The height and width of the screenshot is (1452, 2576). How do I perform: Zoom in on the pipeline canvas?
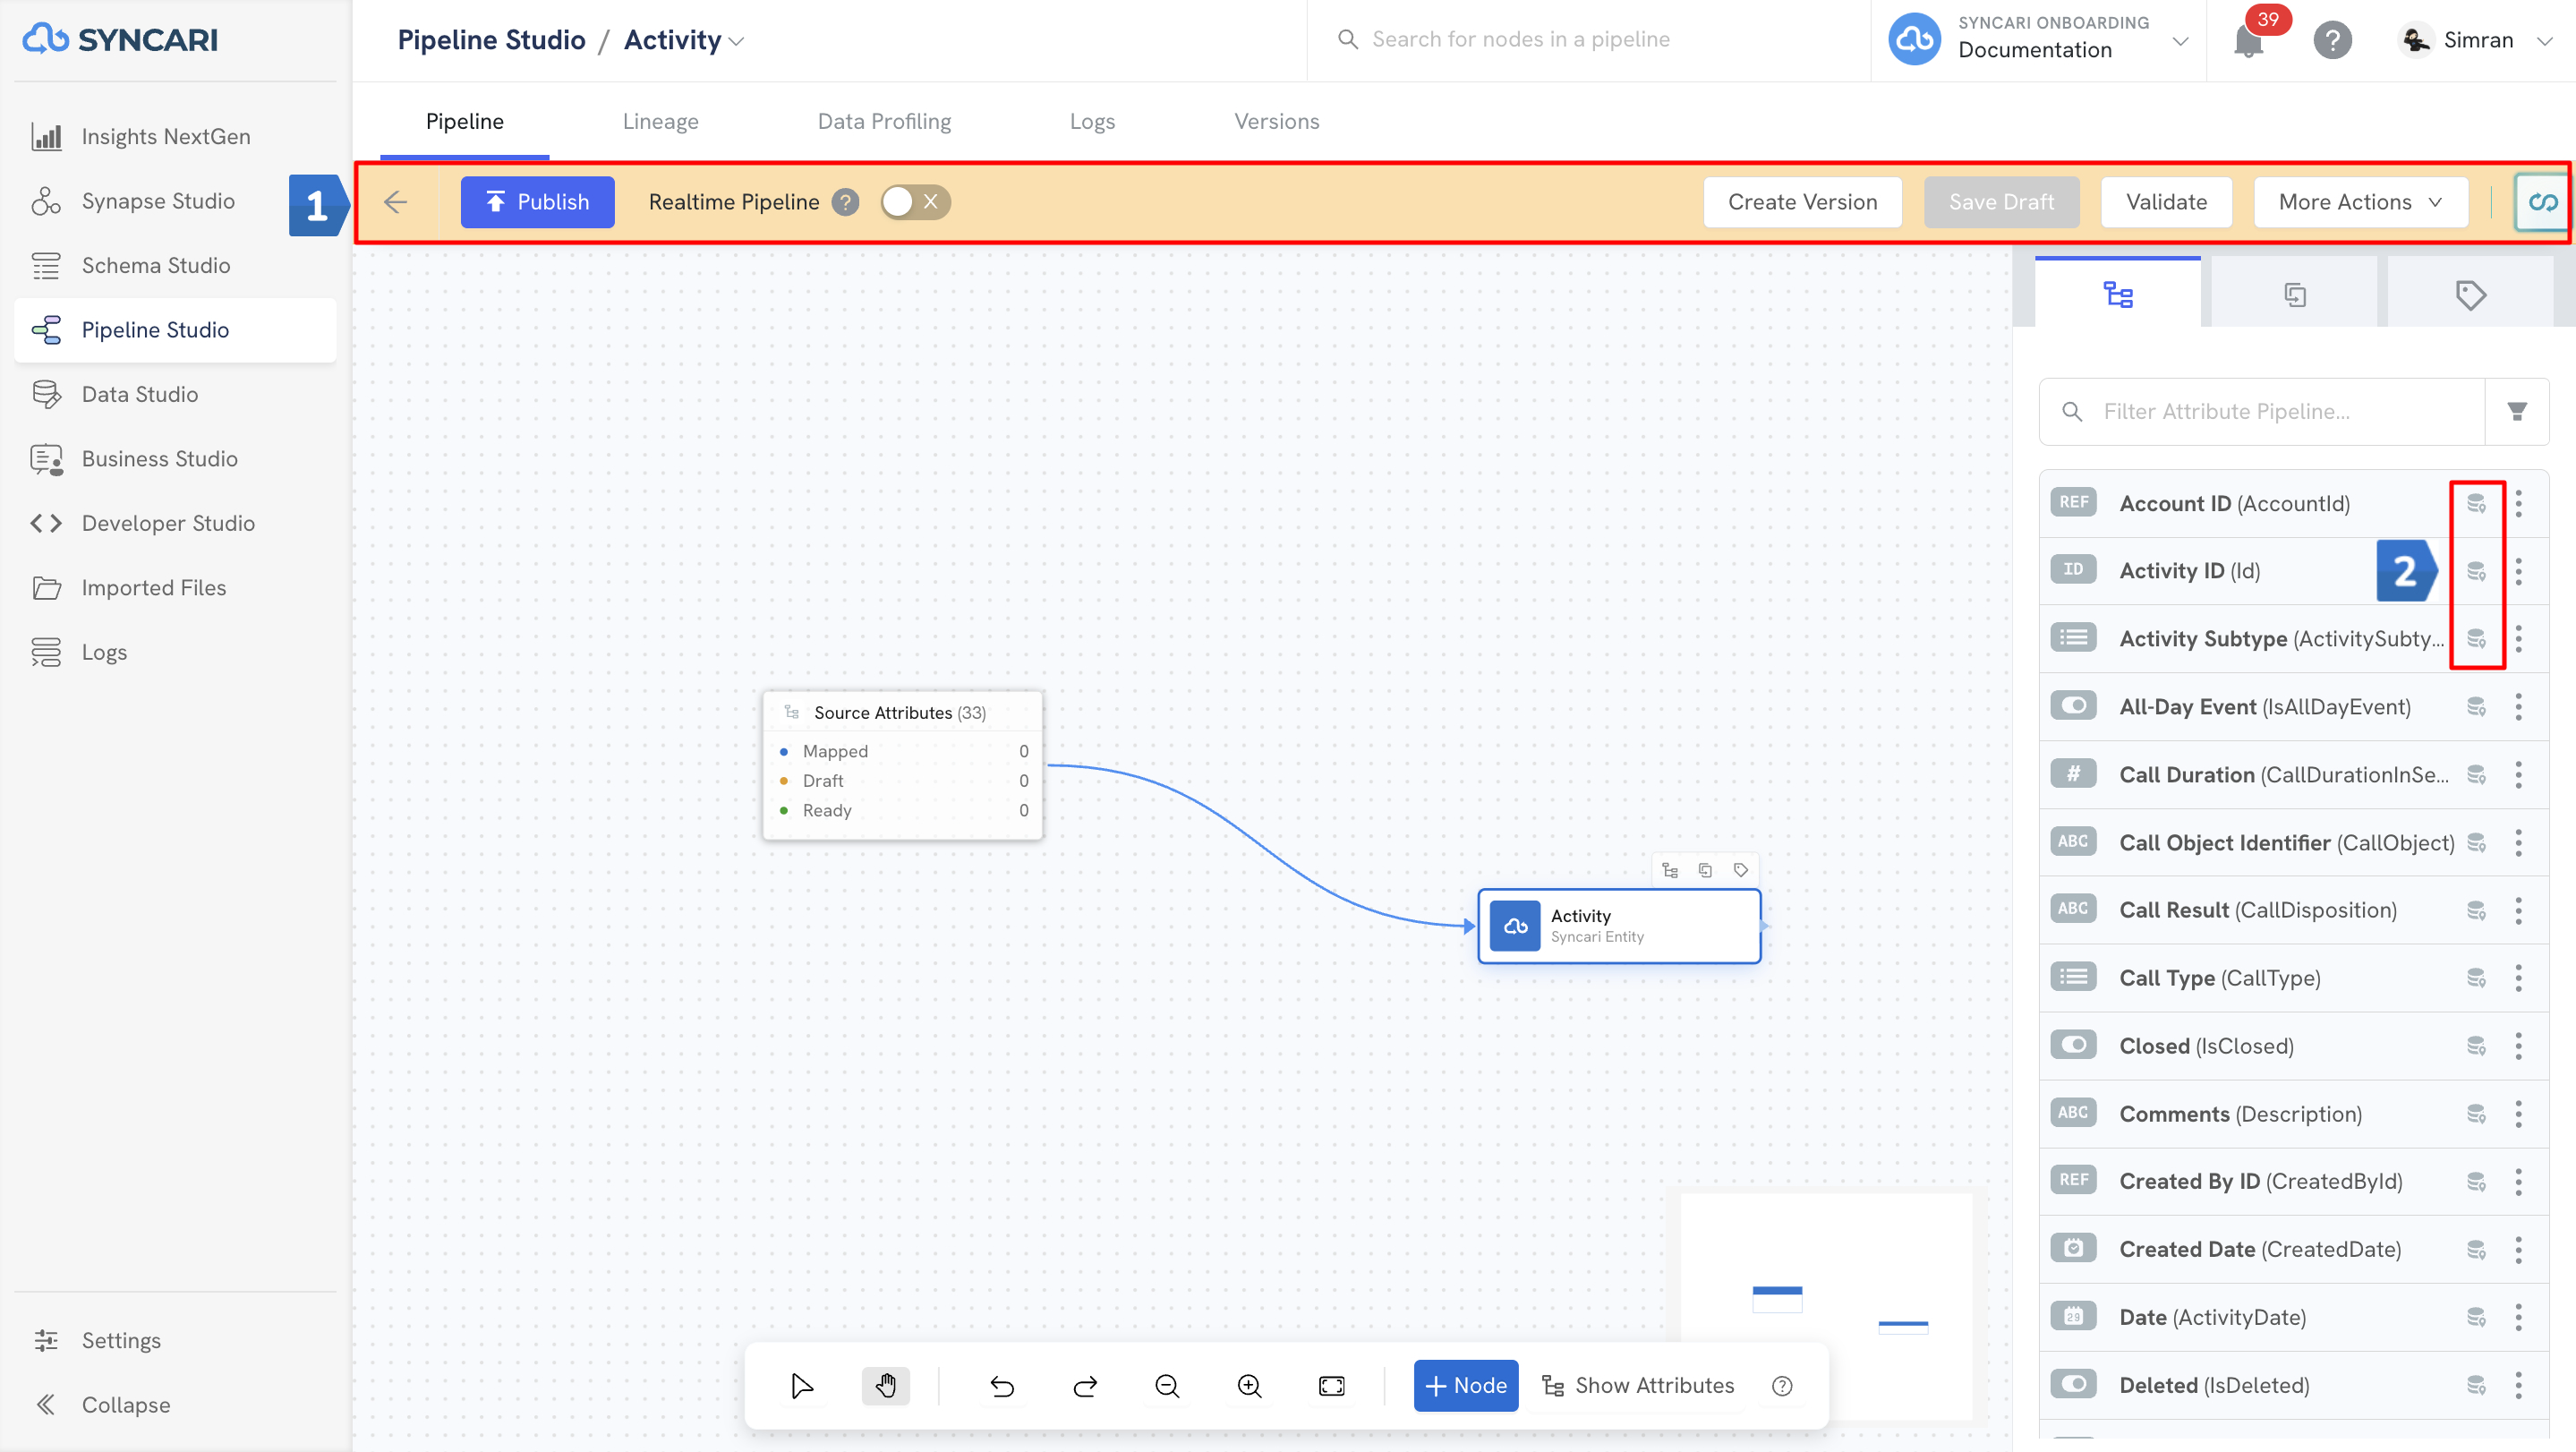tap(1250, 1385)
